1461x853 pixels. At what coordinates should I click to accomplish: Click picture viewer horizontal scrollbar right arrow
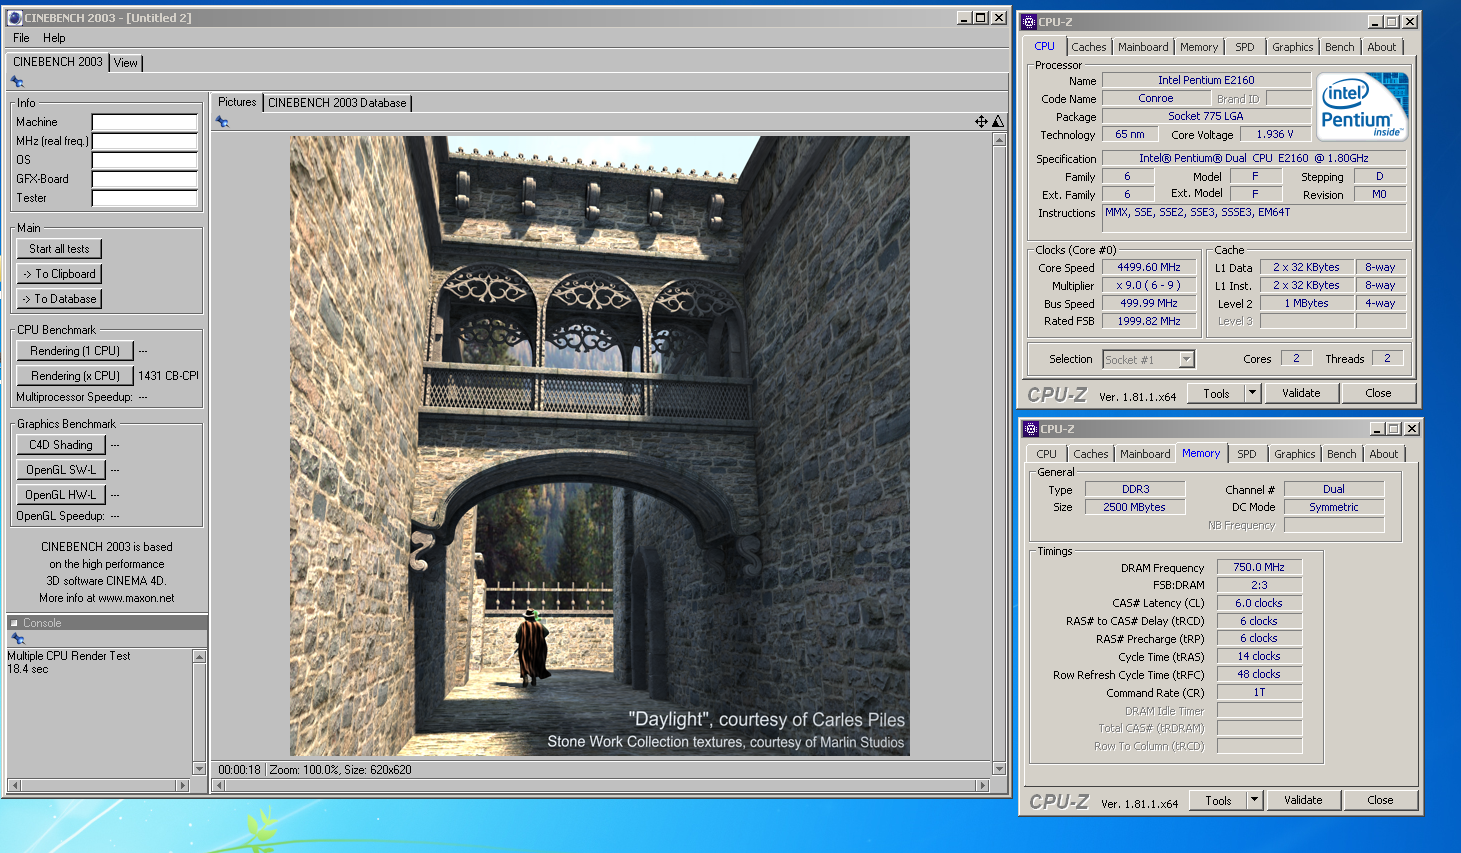982,786
